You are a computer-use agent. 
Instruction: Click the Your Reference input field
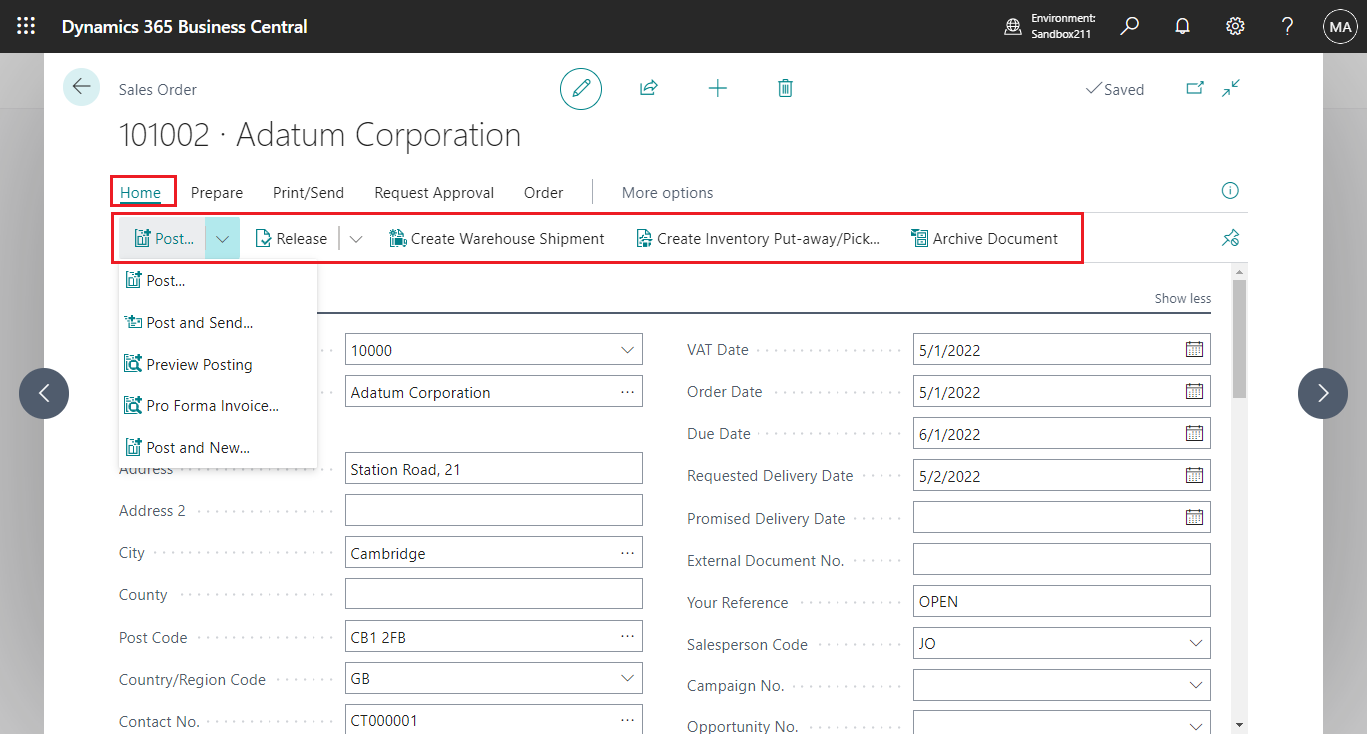1060,602
